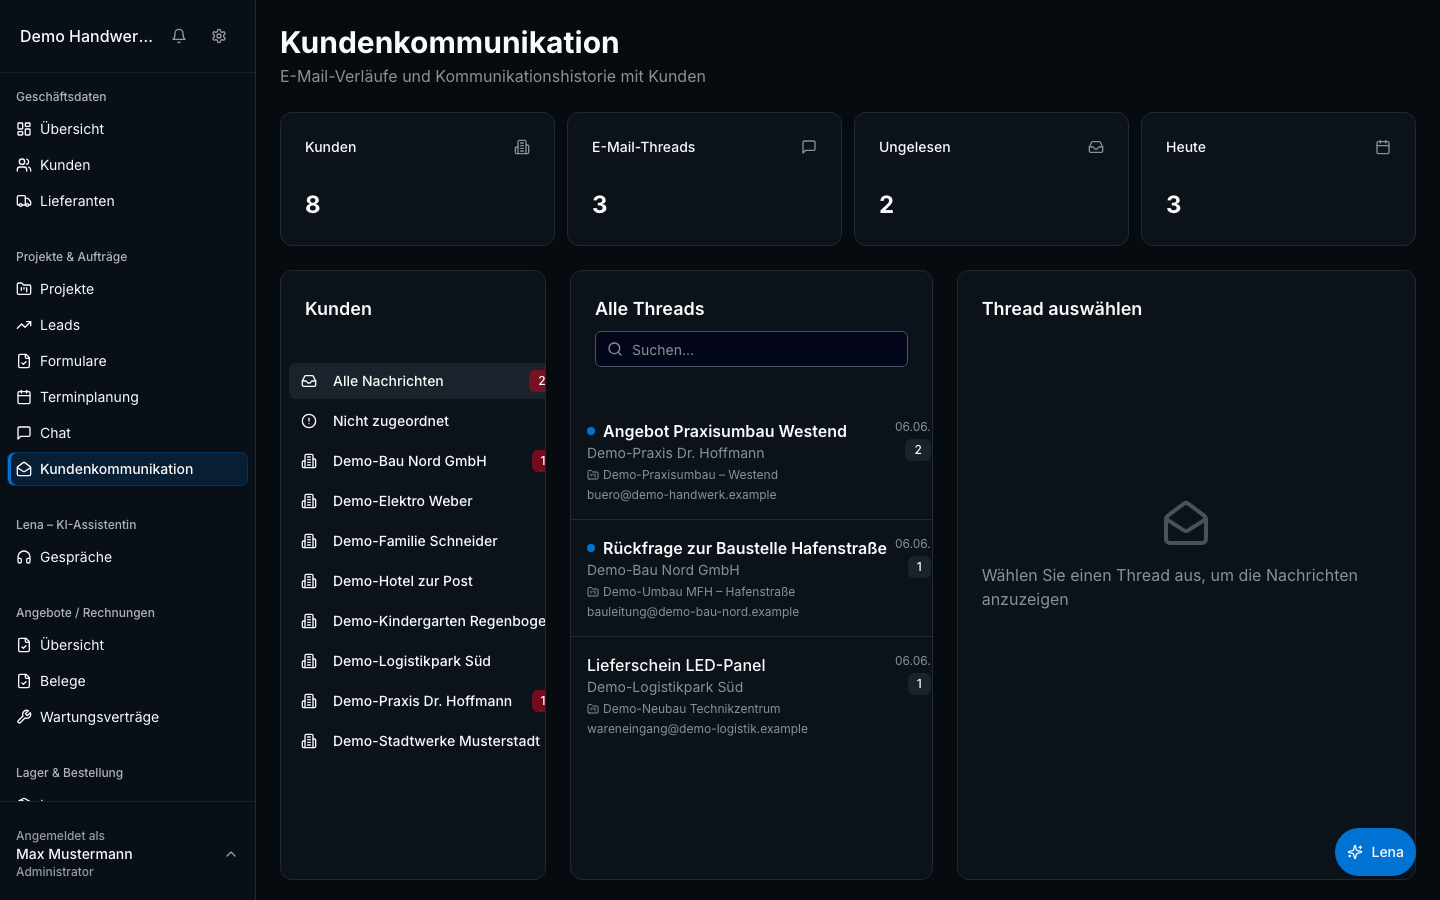Screen dimensions: 1440x900
Task: Open Lieferanten page
Action: (128, 201)
